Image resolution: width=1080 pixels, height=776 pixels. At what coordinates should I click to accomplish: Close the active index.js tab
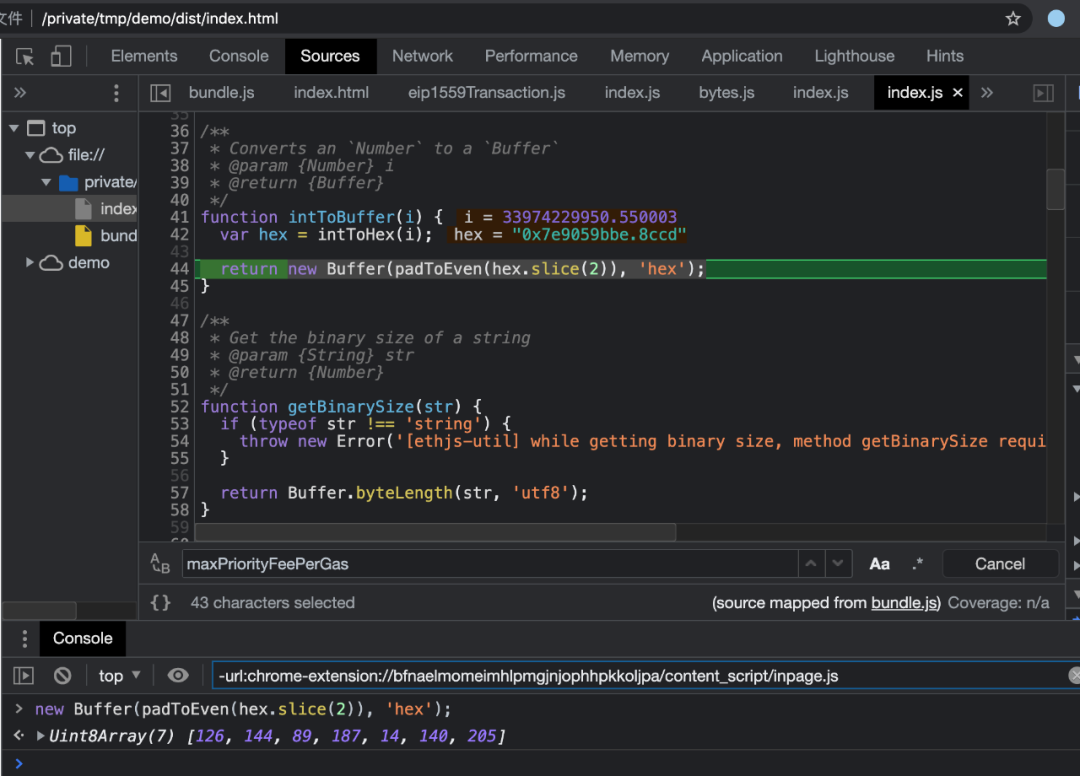pos(957,92)
